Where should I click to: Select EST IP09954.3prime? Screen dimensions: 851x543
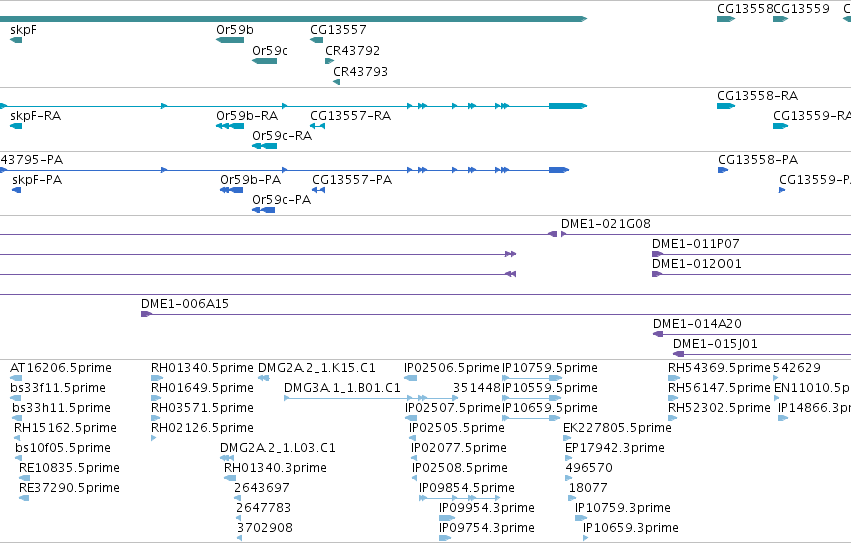pos(447,519)
